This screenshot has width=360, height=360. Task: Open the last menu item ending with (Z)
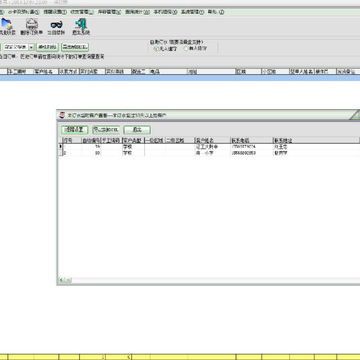pos(216,12)
